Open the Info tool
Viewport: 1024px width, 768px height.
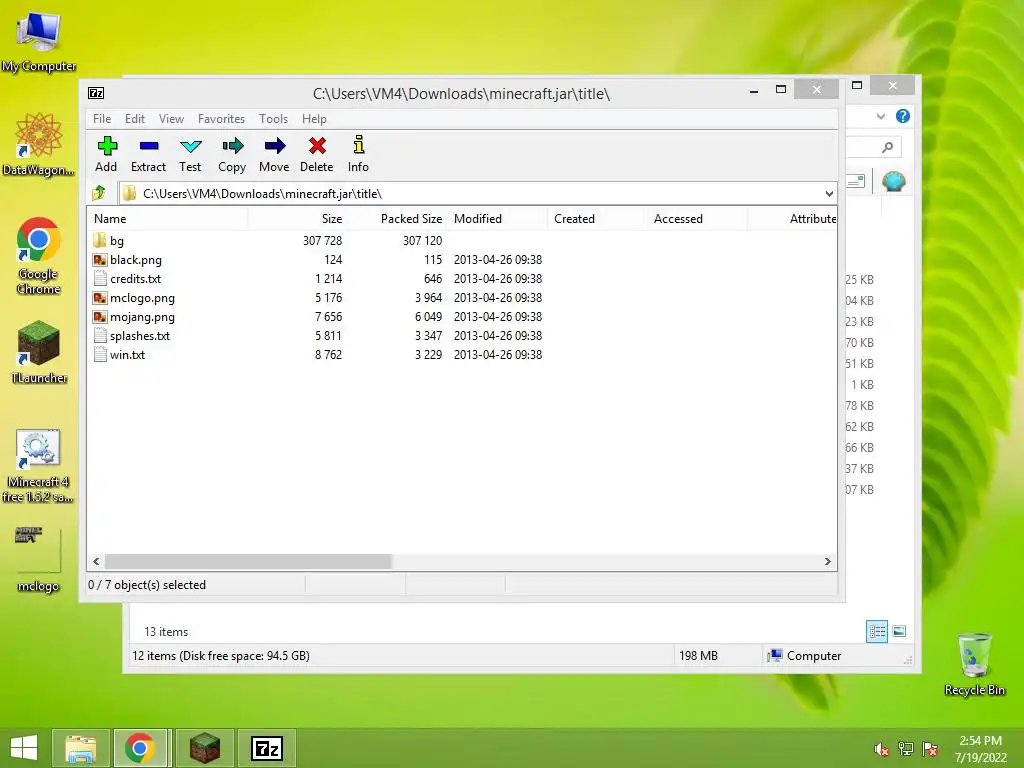point(358,154)
